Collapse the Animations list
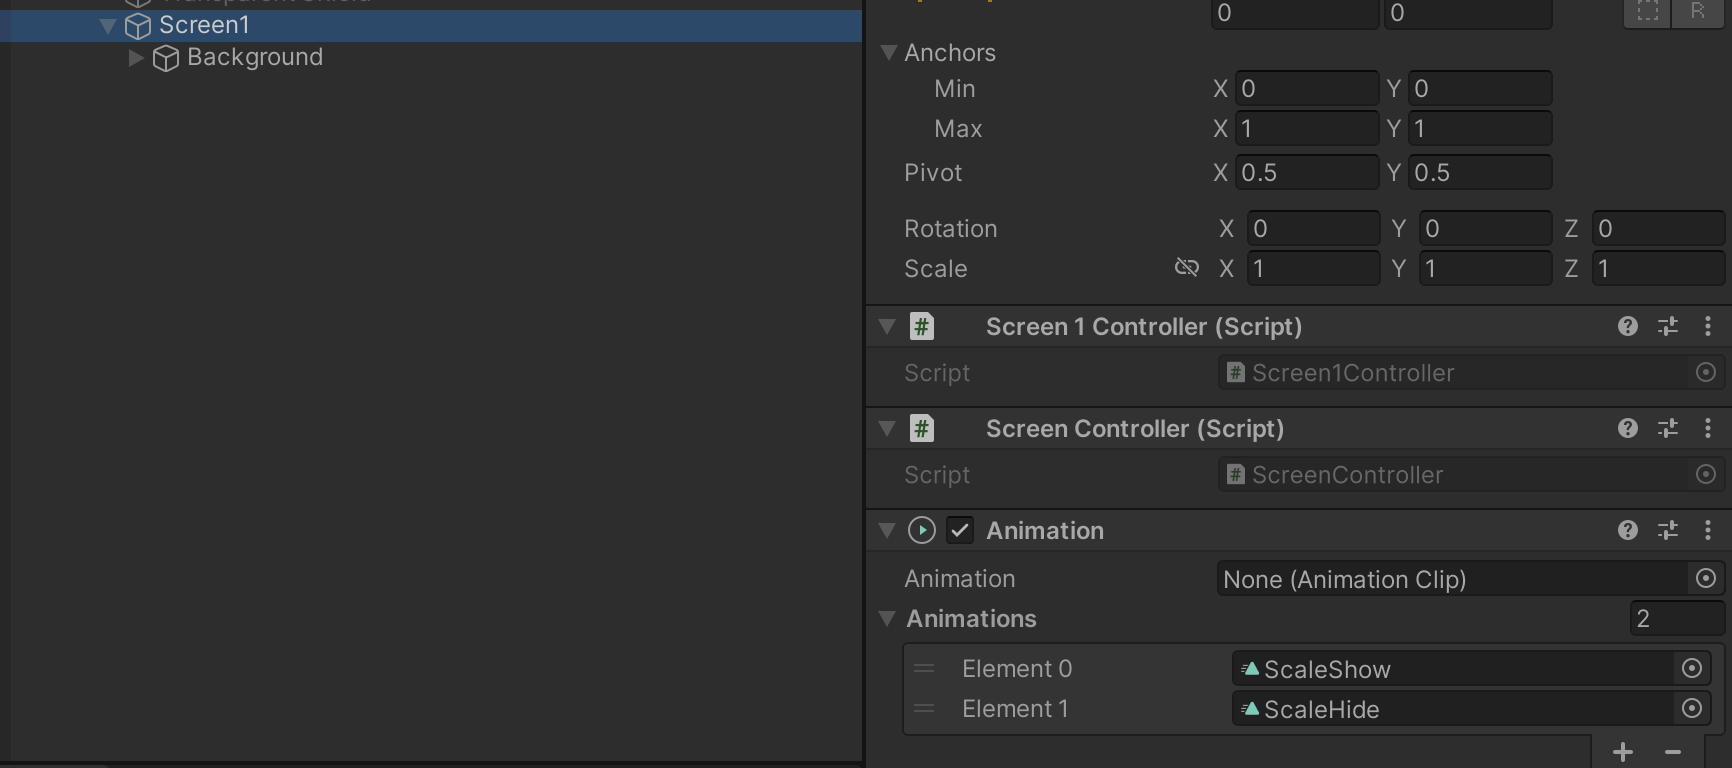 click(887, 618)
